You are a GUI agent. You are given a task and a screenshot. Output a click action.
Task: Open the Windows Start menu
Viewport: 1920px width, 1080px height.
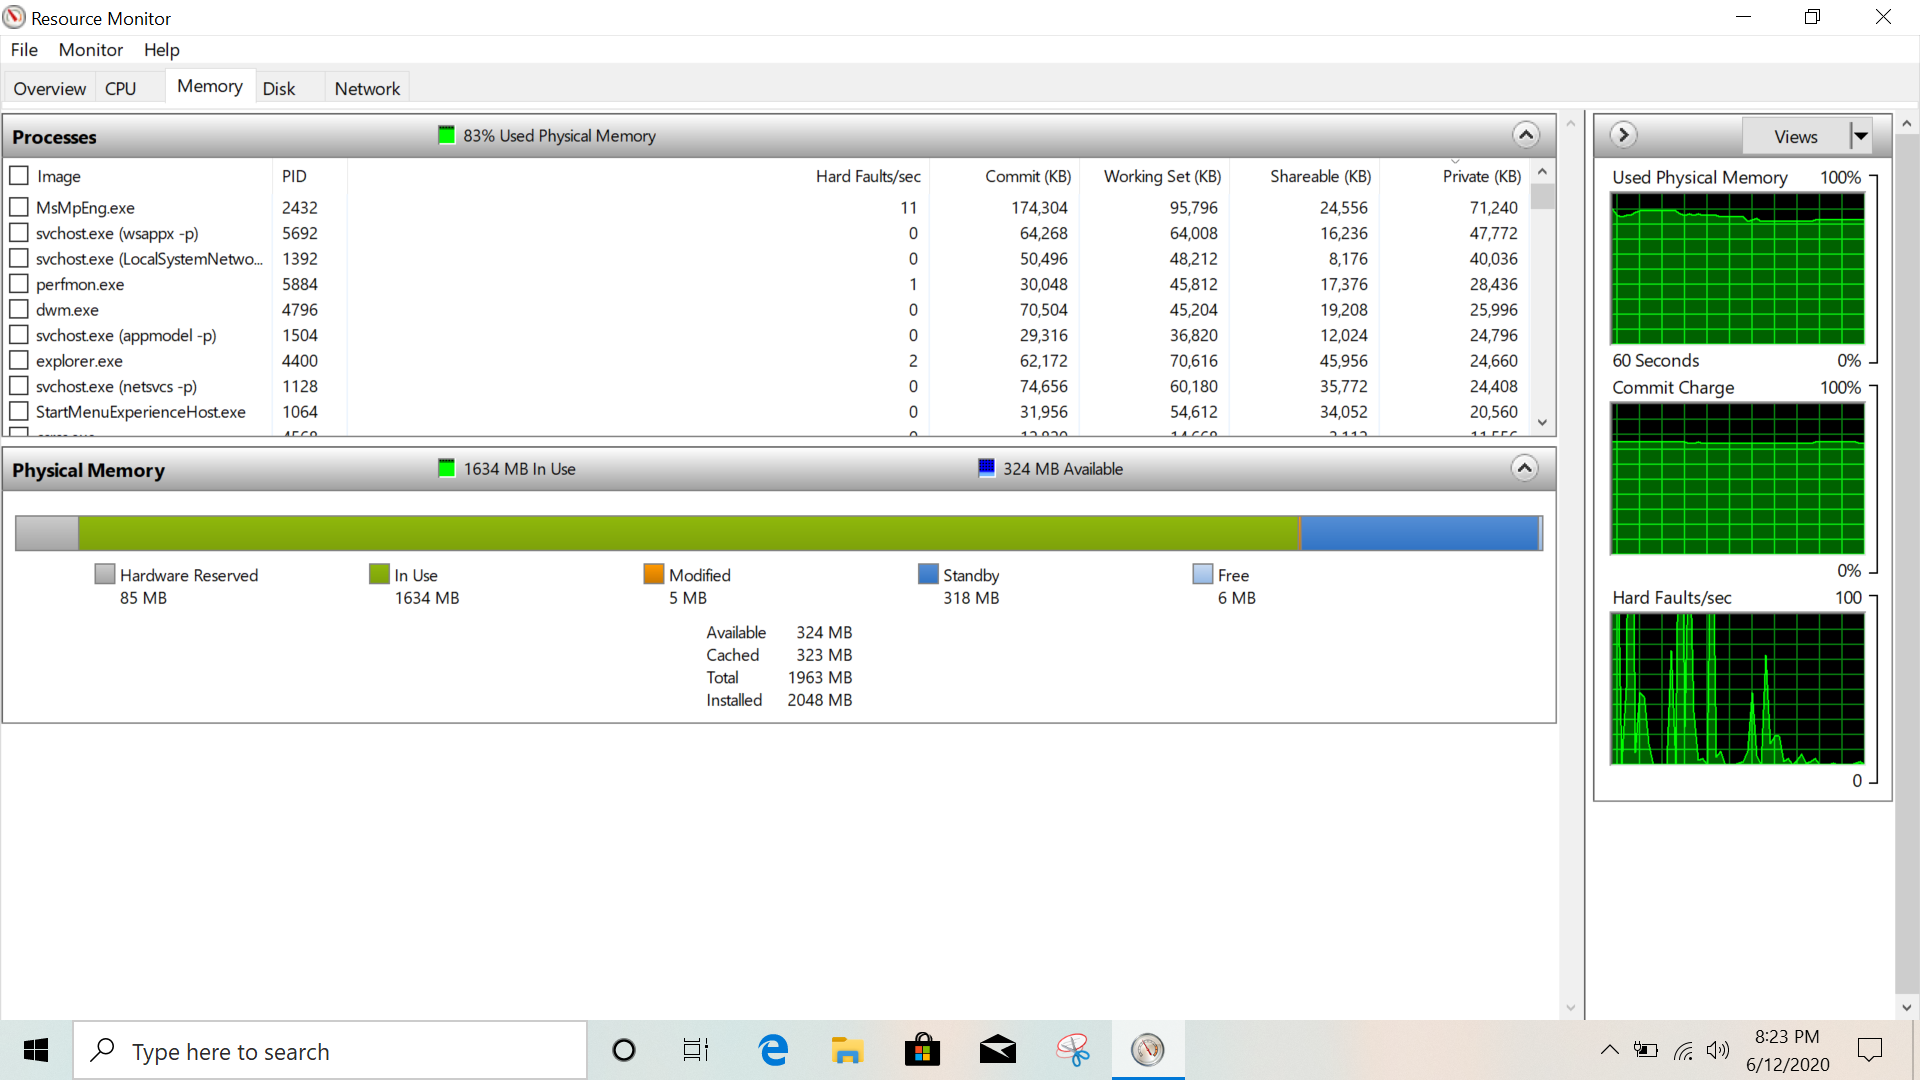click(x=36, y=1050)
